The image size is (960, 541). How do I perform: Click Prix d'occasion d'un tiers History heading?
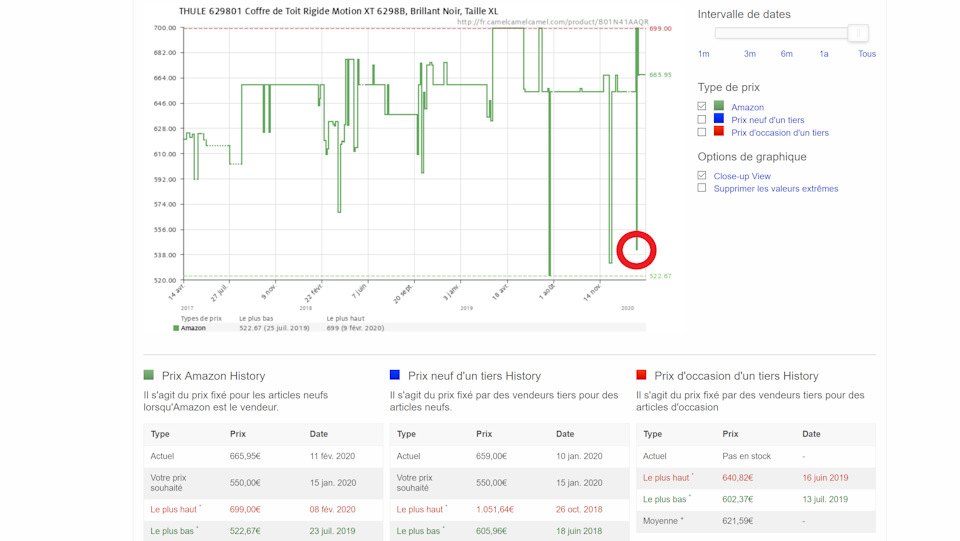click(736, 376)
